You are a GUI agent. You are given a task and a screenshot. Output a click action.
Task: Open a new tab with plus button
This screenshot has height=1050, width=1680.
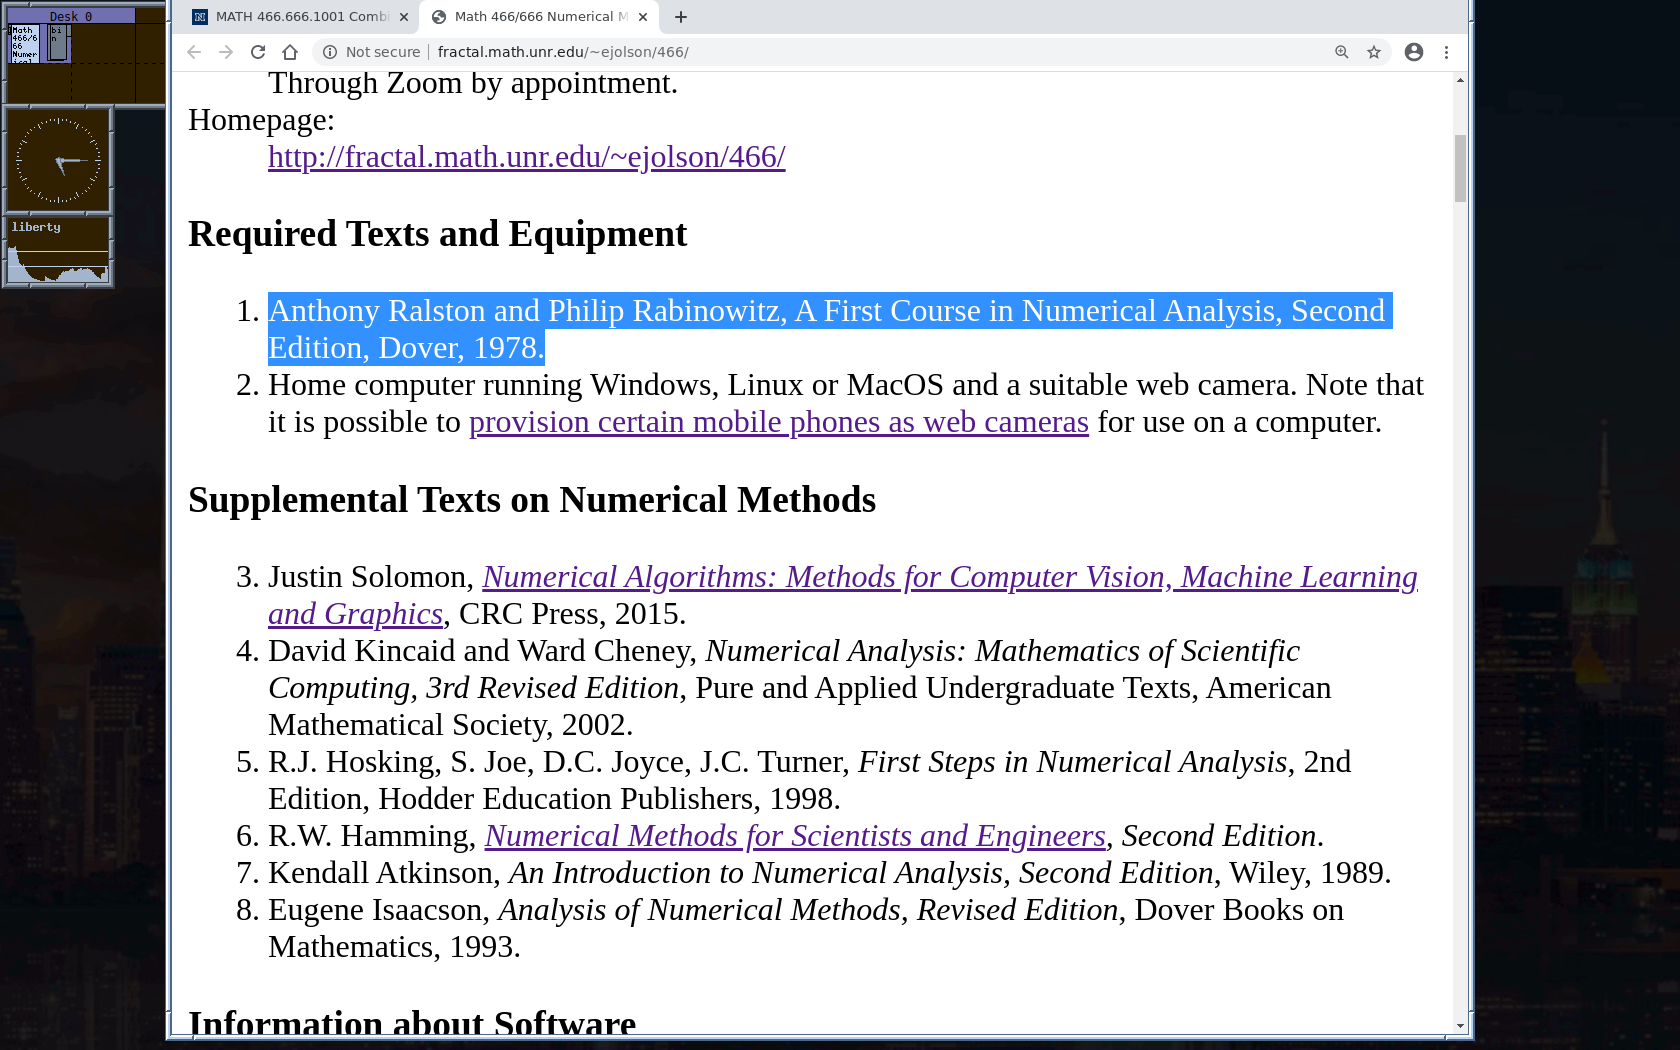pyautogui.click(x=681, y=17)
